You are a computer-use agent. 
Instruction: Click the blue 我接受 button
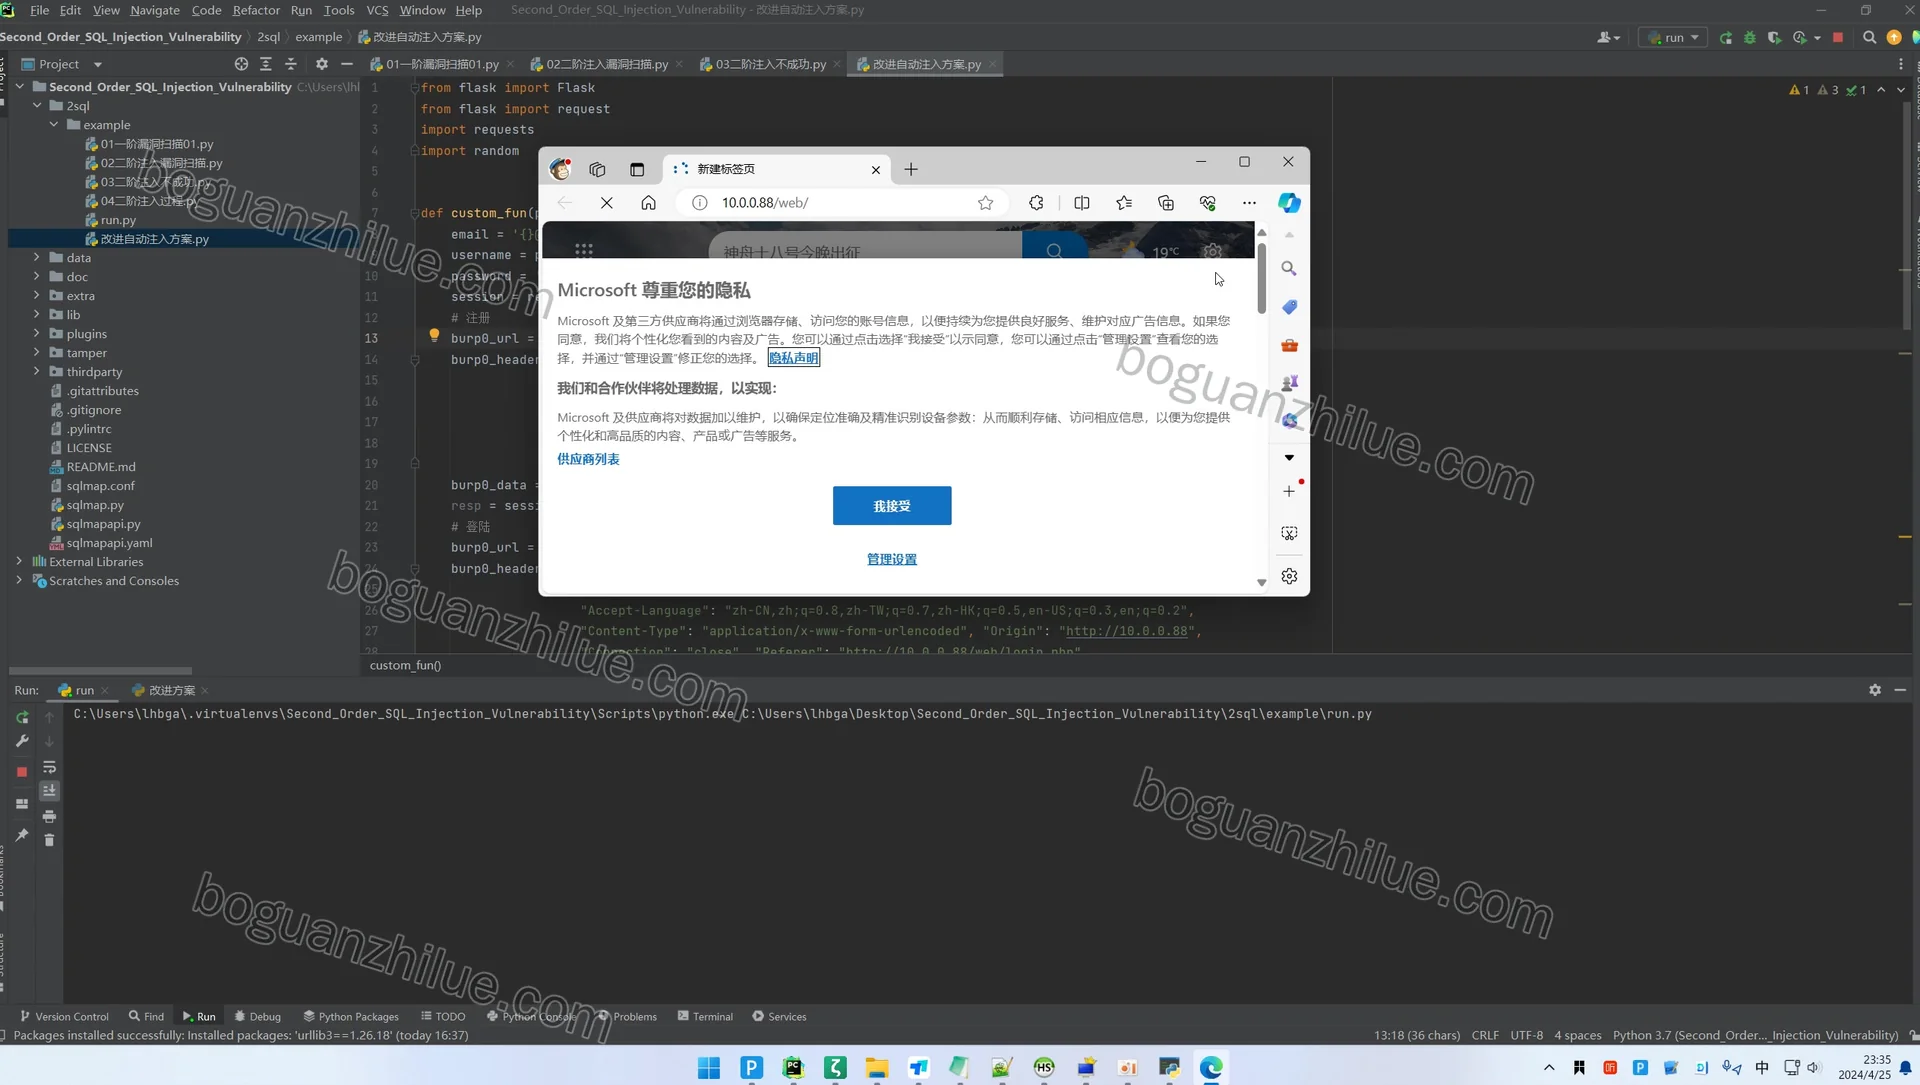point(892,506)
